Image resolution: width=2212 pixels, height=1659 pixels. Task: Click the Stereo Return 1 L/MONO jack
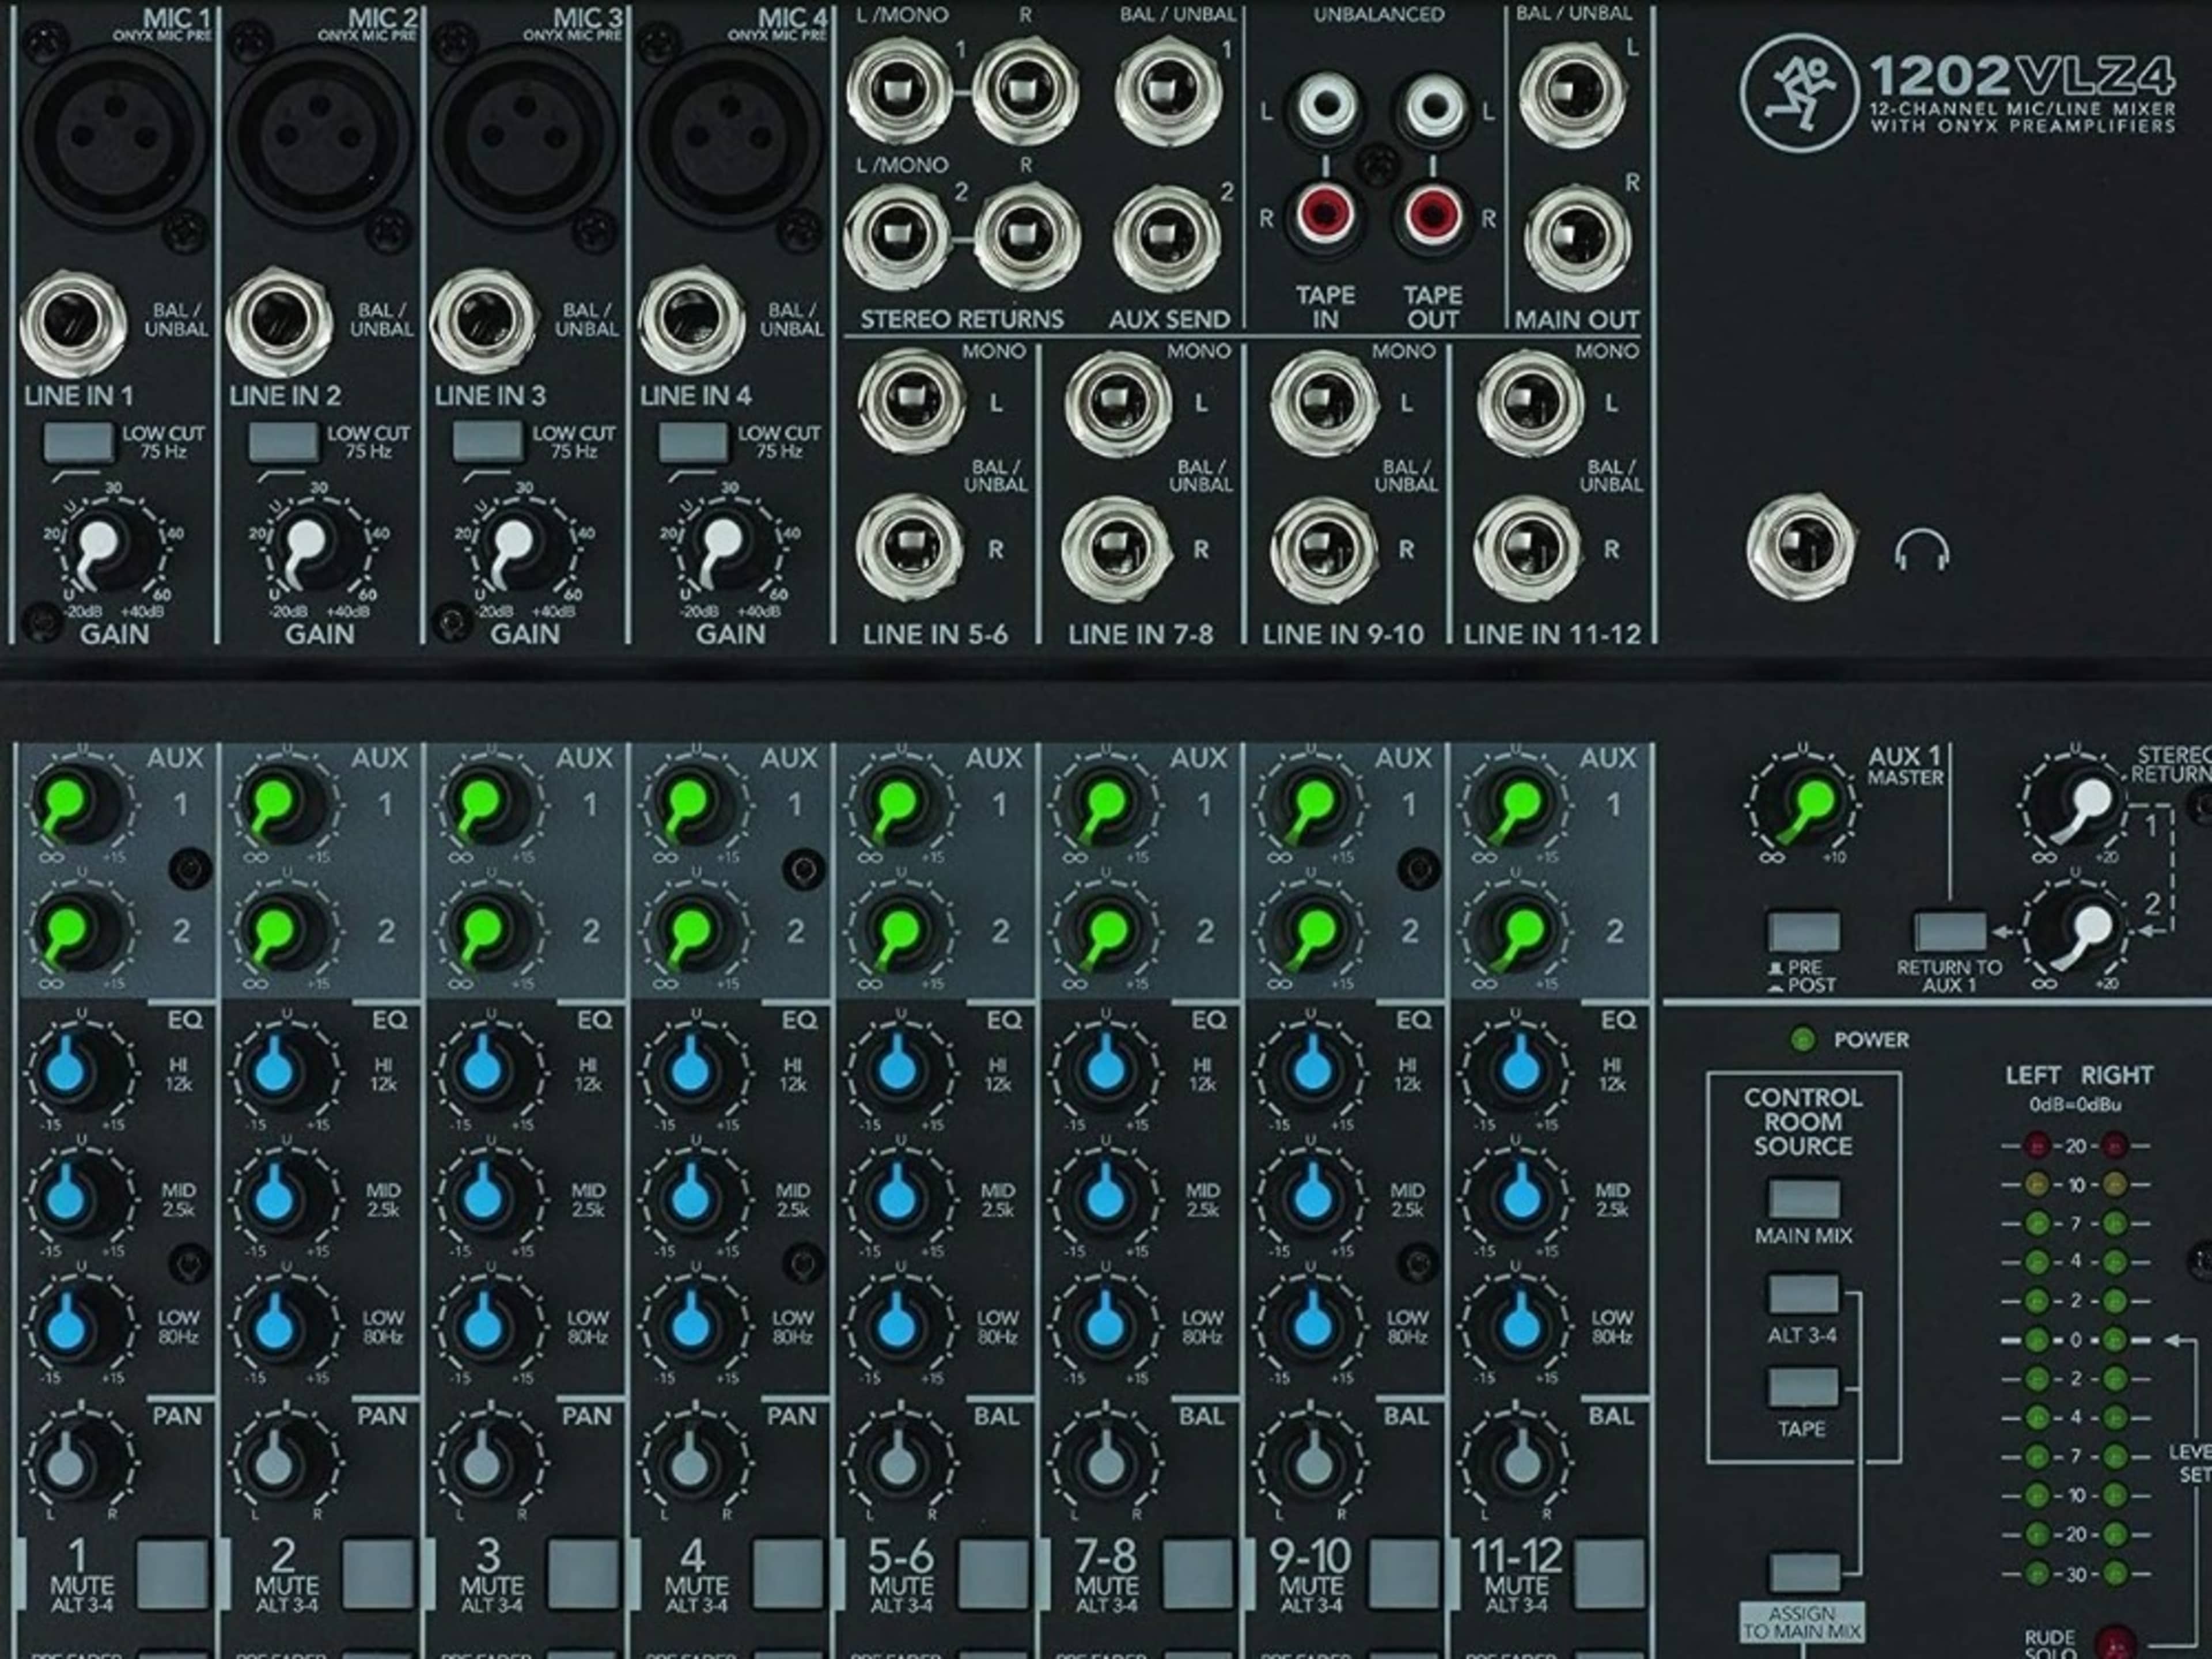pos(899,92)
